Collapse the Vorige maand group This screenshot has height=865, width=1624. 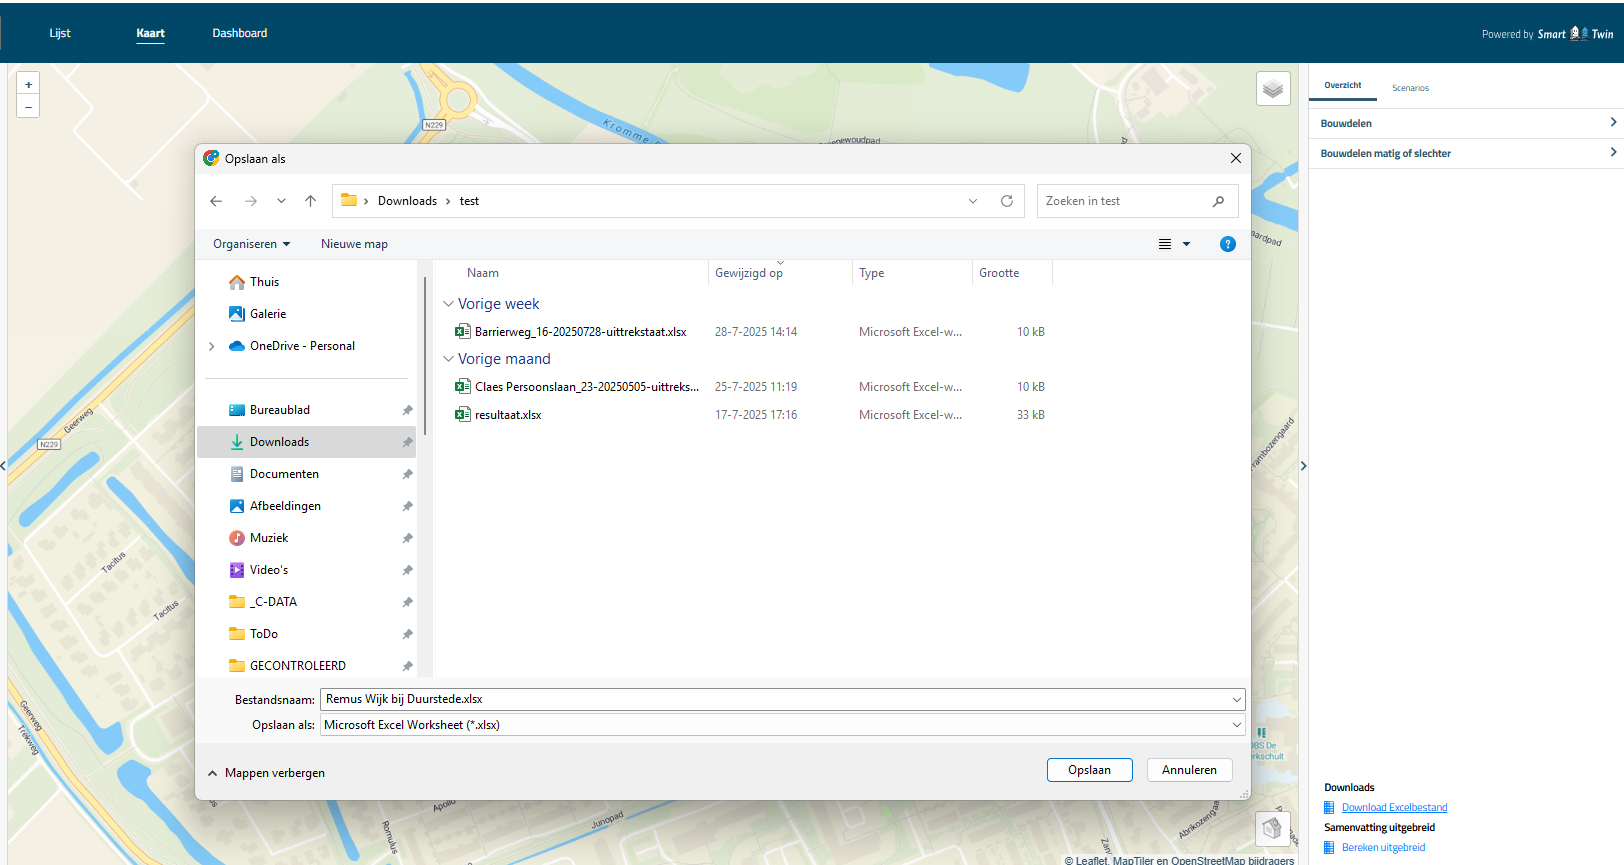click(x=448, y=359)
